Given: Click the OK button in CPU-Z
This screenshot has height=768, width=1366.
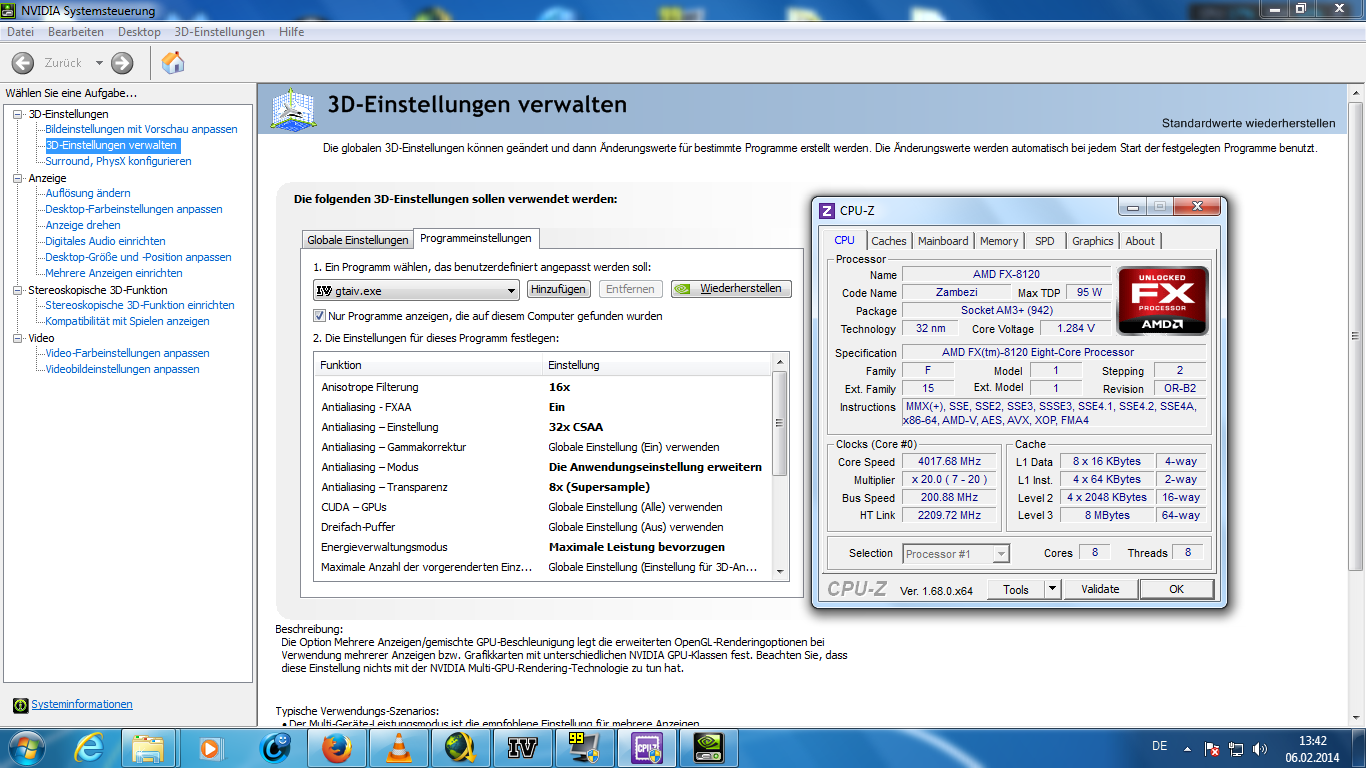Looking at the screenshot, I should point(1176,589).
